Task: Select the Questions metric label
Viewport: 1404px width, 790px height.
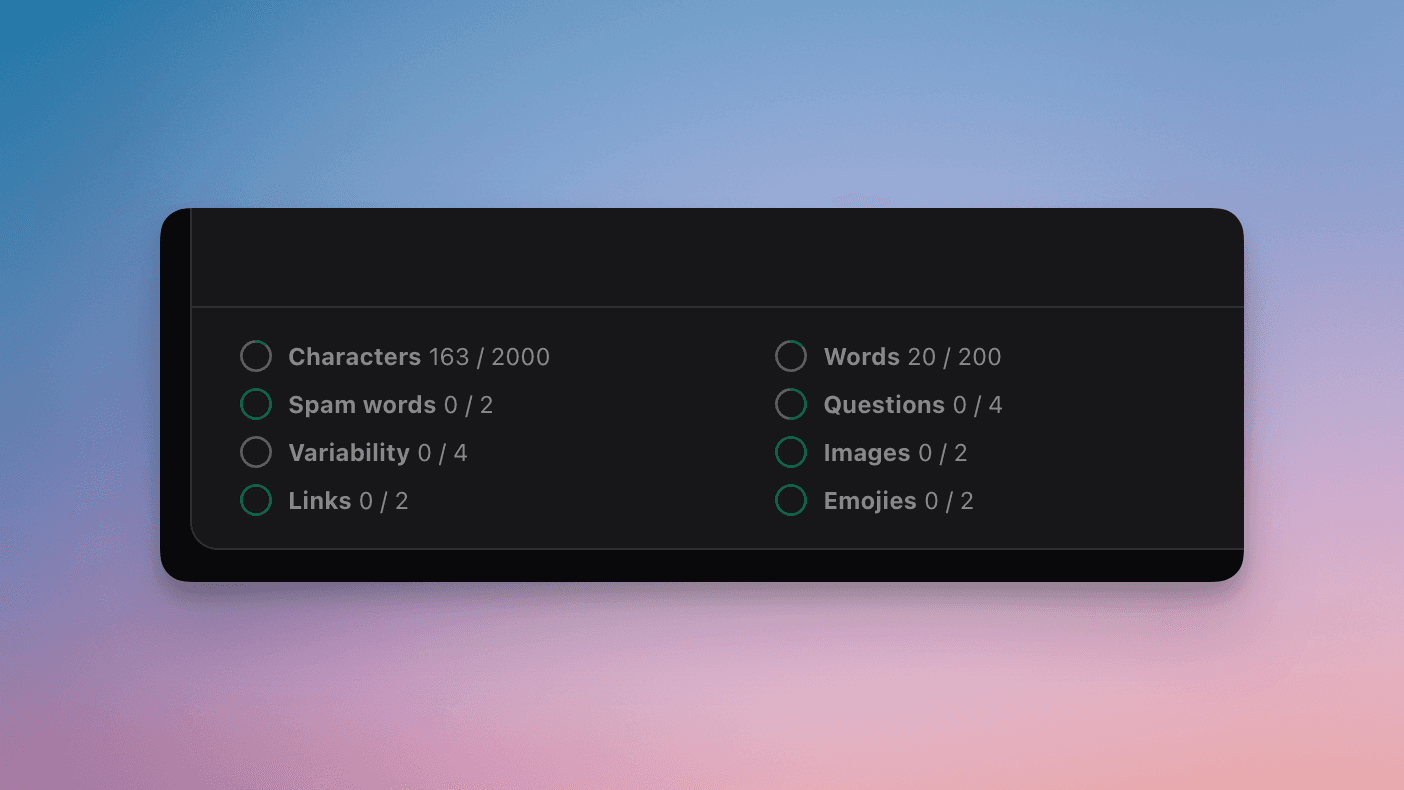Action: (x=884, y=405)
